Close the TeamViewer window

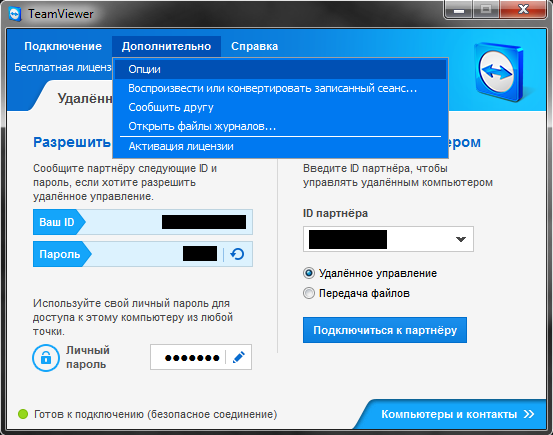[523, 10]
